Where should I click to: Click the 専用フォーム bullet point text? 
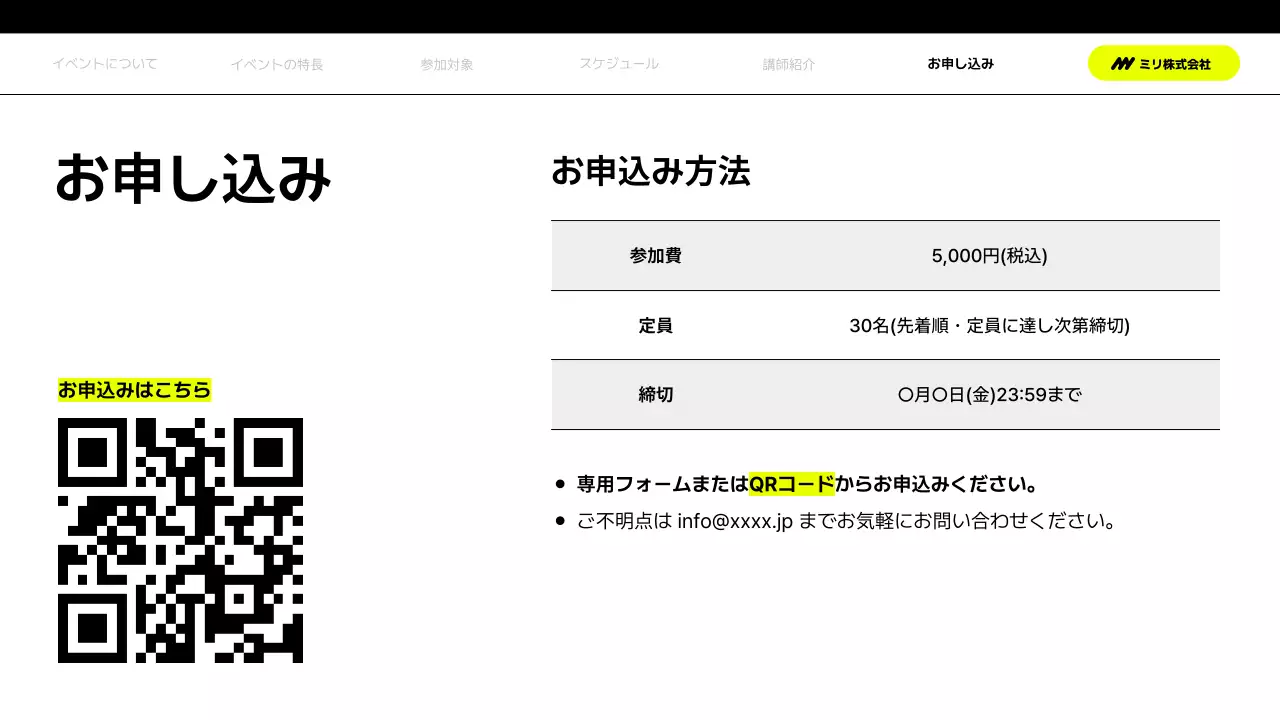805,484
